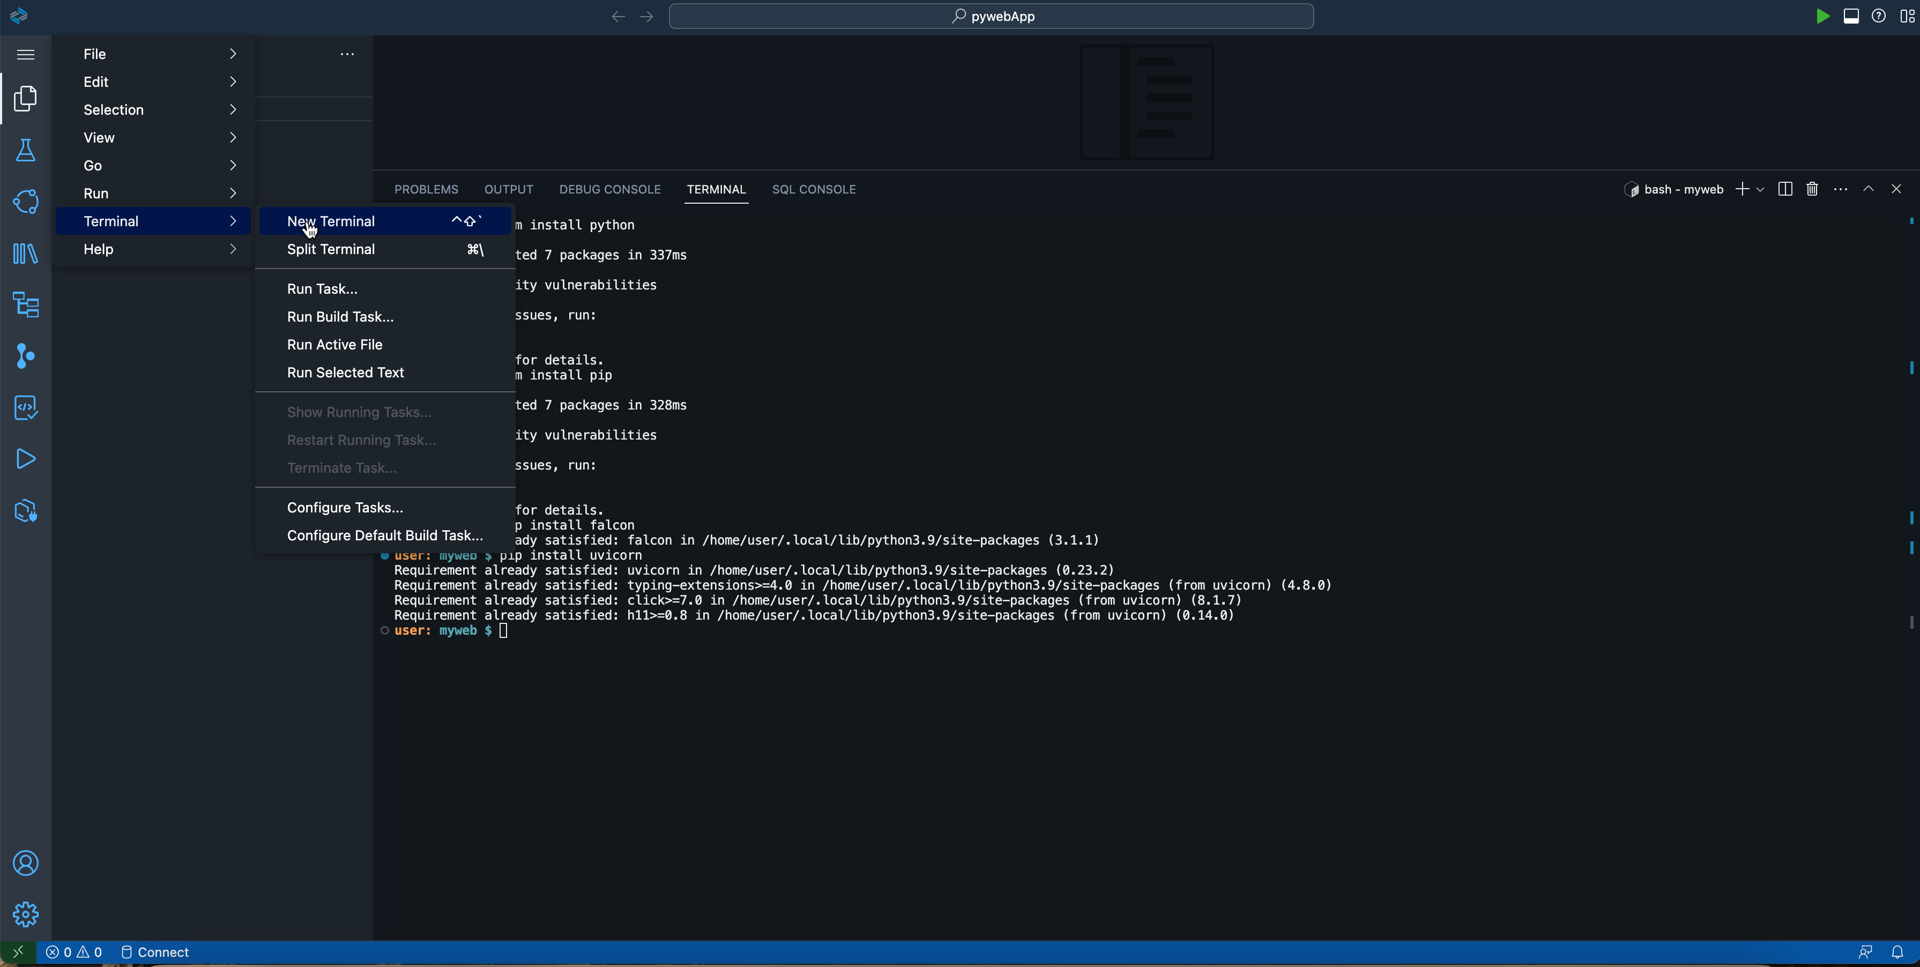Open Settings via the gear icon
Viewport: 1920px width, 967px height.
coord(25,914)
